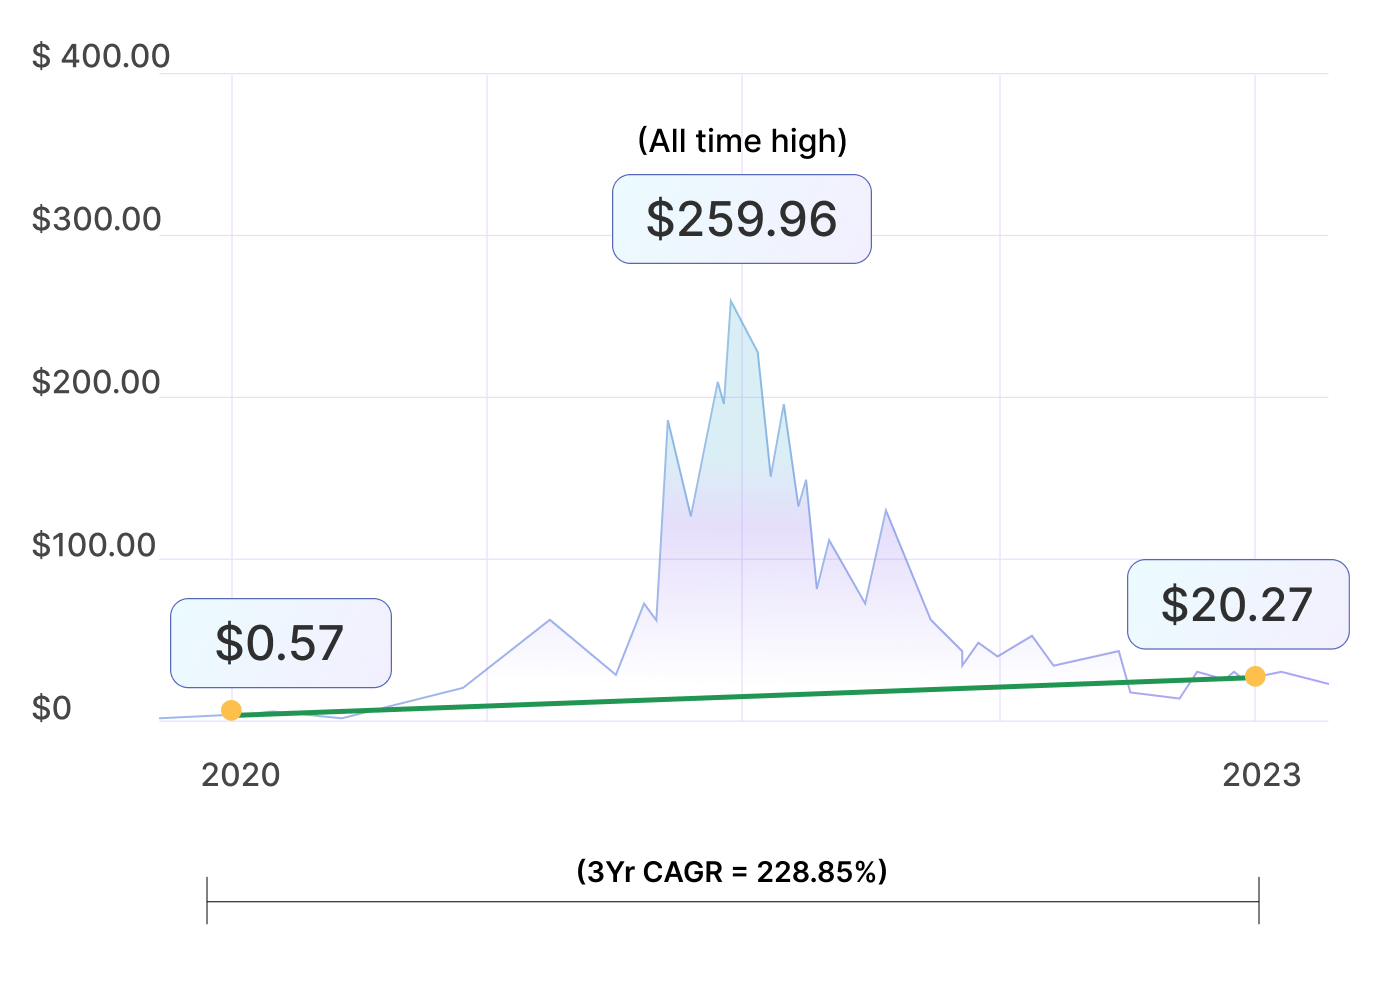
Task: Select the $259.96 all-time-high price callout
Action: [741, 219]
